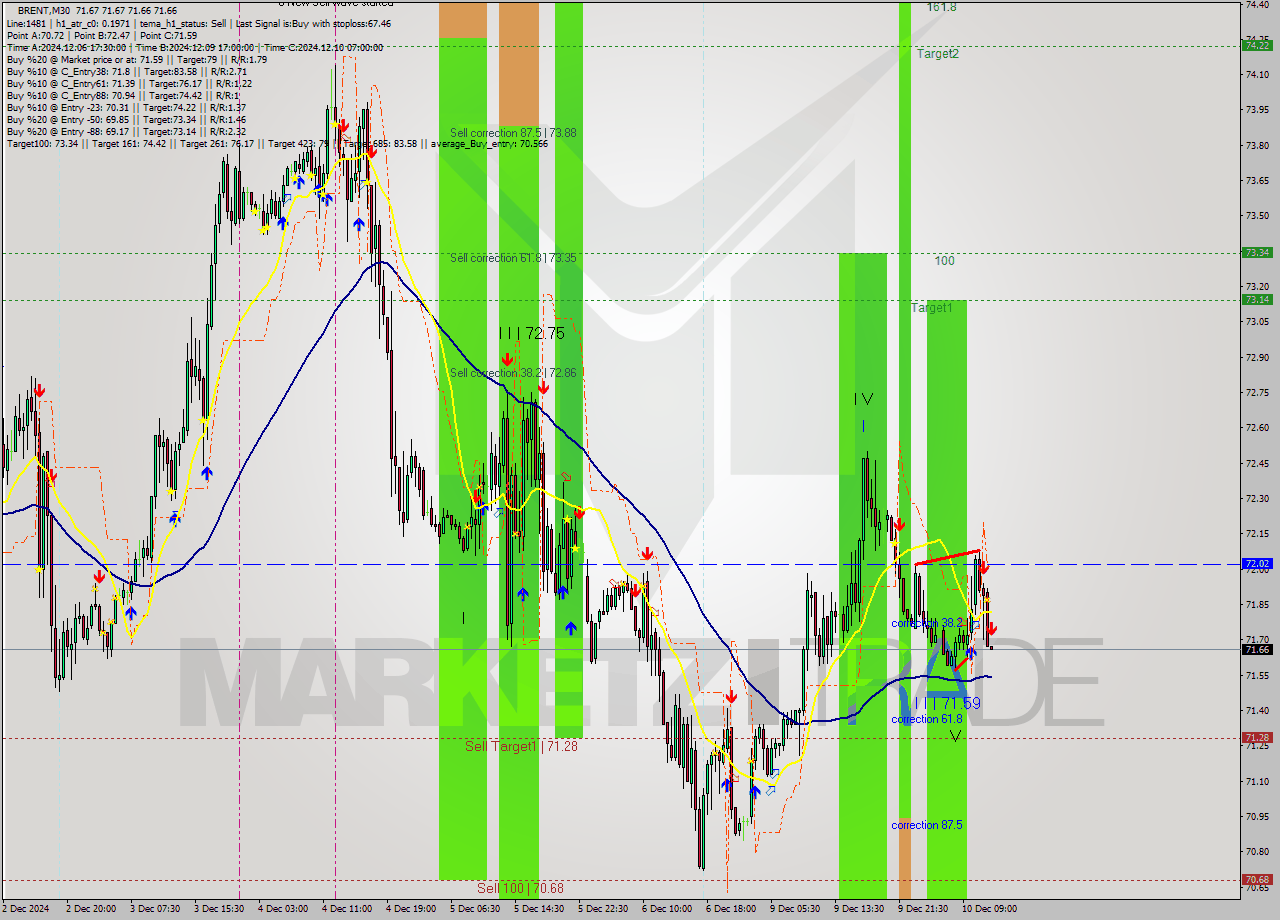Select the 'Target2' label on chart
Viewport: 1280px width, 920px height.
pyautogui.click(x=938, y=54)
